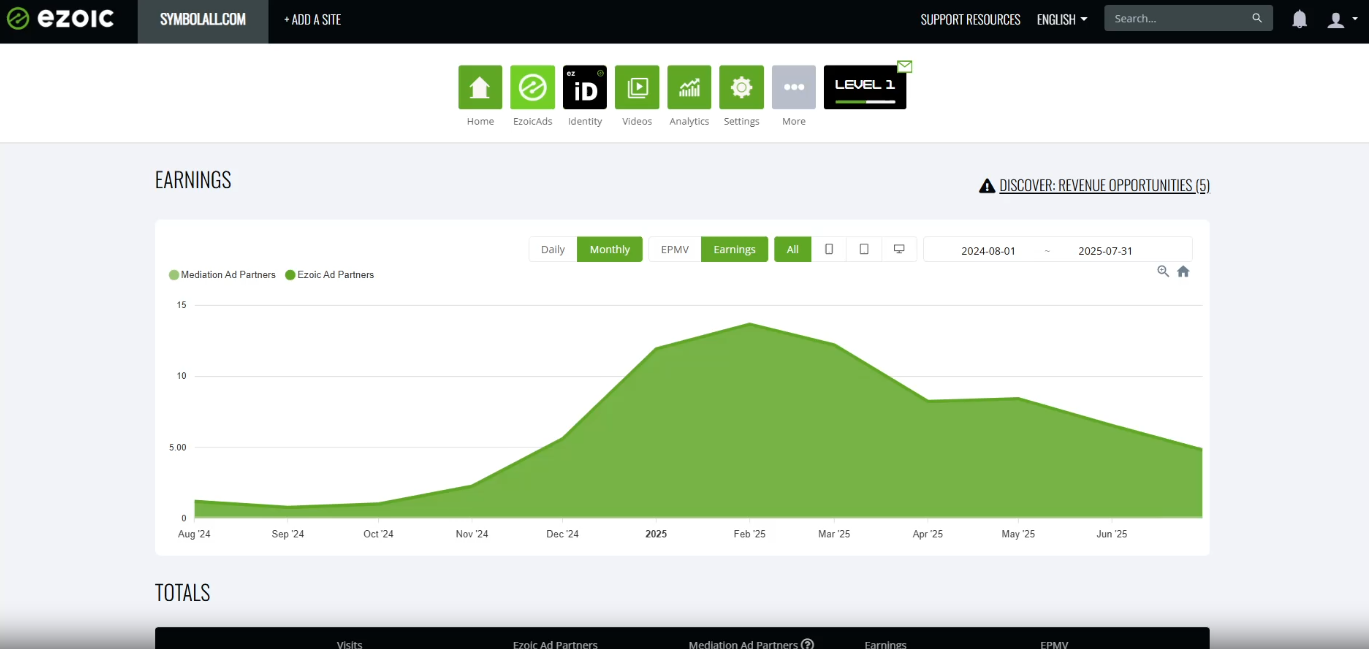Filter chart by mobile device icon

829,249
